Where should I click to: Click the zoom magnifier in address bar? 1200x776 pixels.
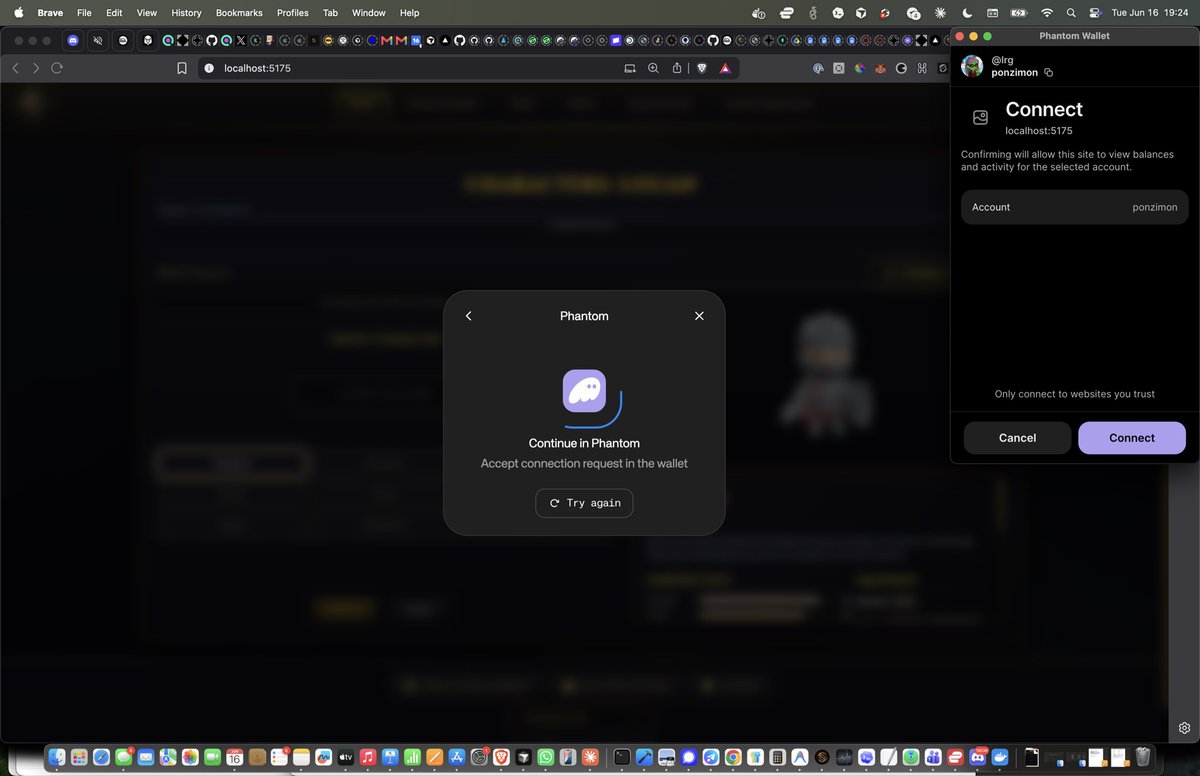point(653,68)
